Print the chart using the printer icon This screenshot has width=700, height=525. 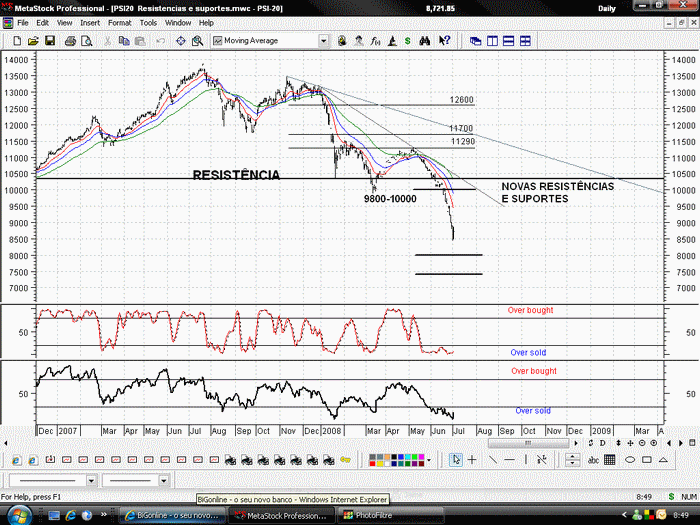[71, 41]
